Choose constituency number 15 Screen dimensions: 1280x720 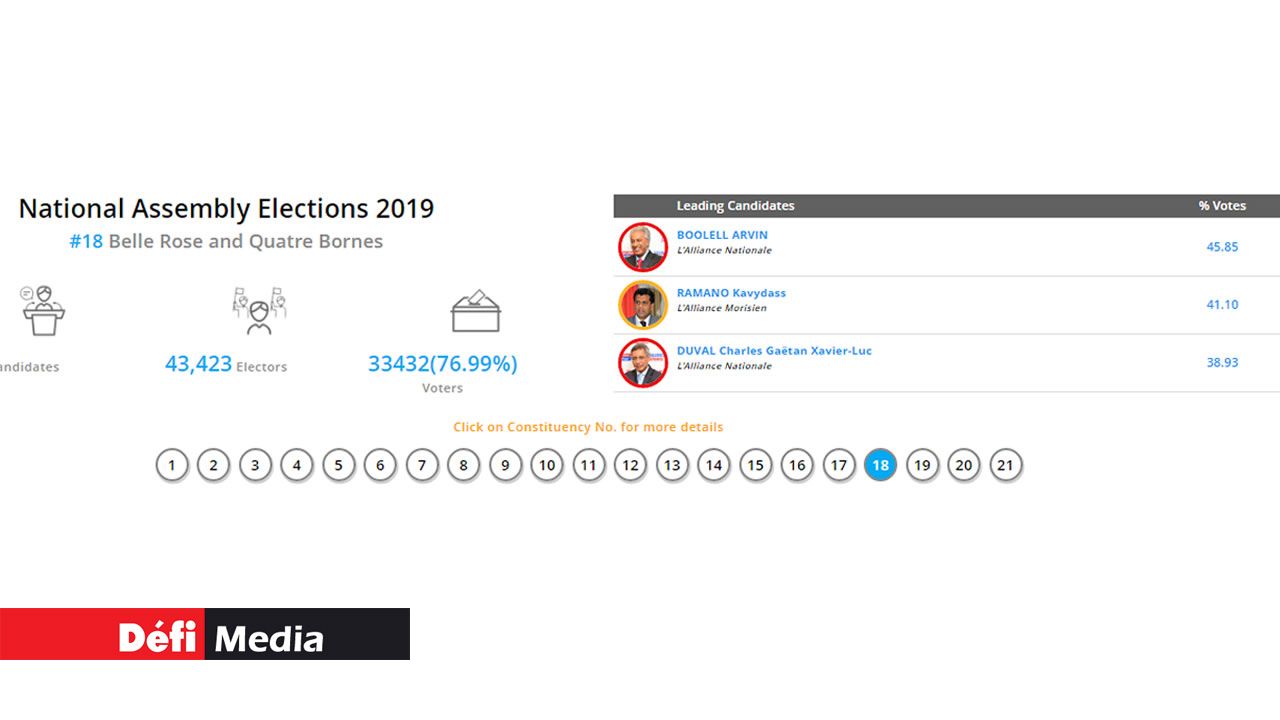point(755,465)
